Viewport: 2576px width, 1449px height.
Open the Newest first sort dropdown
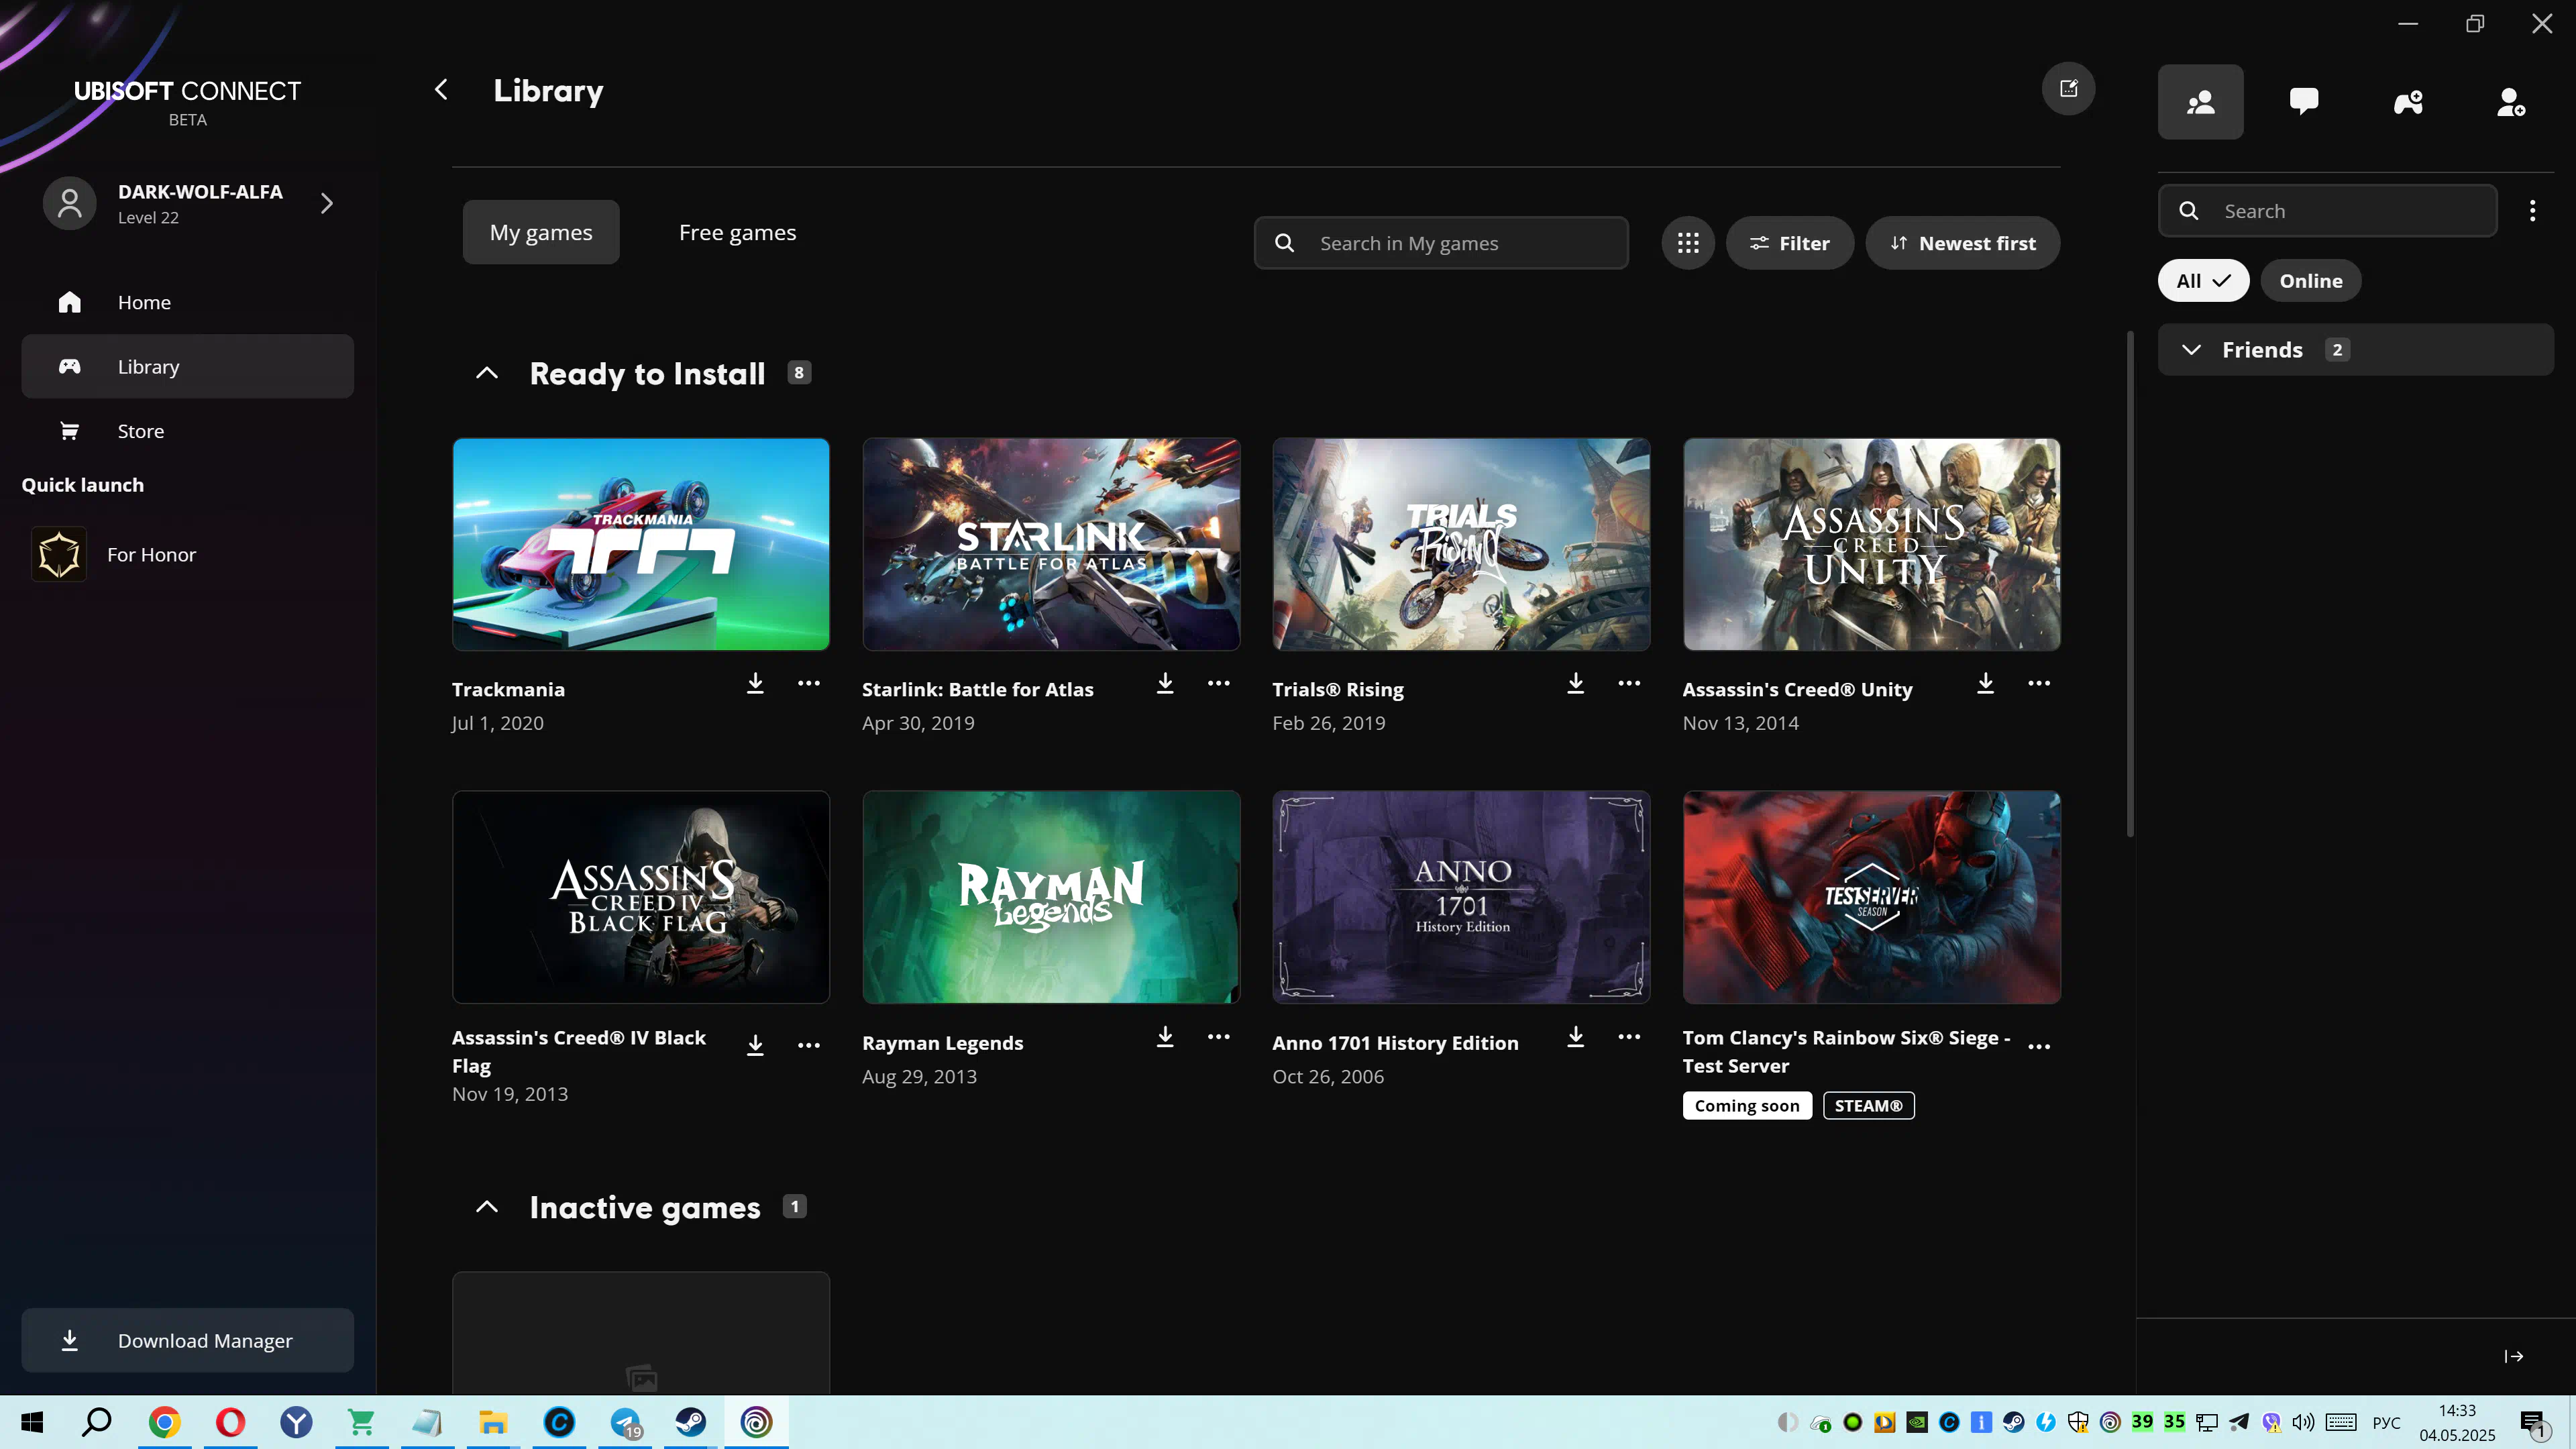(x=1962, y=243)
